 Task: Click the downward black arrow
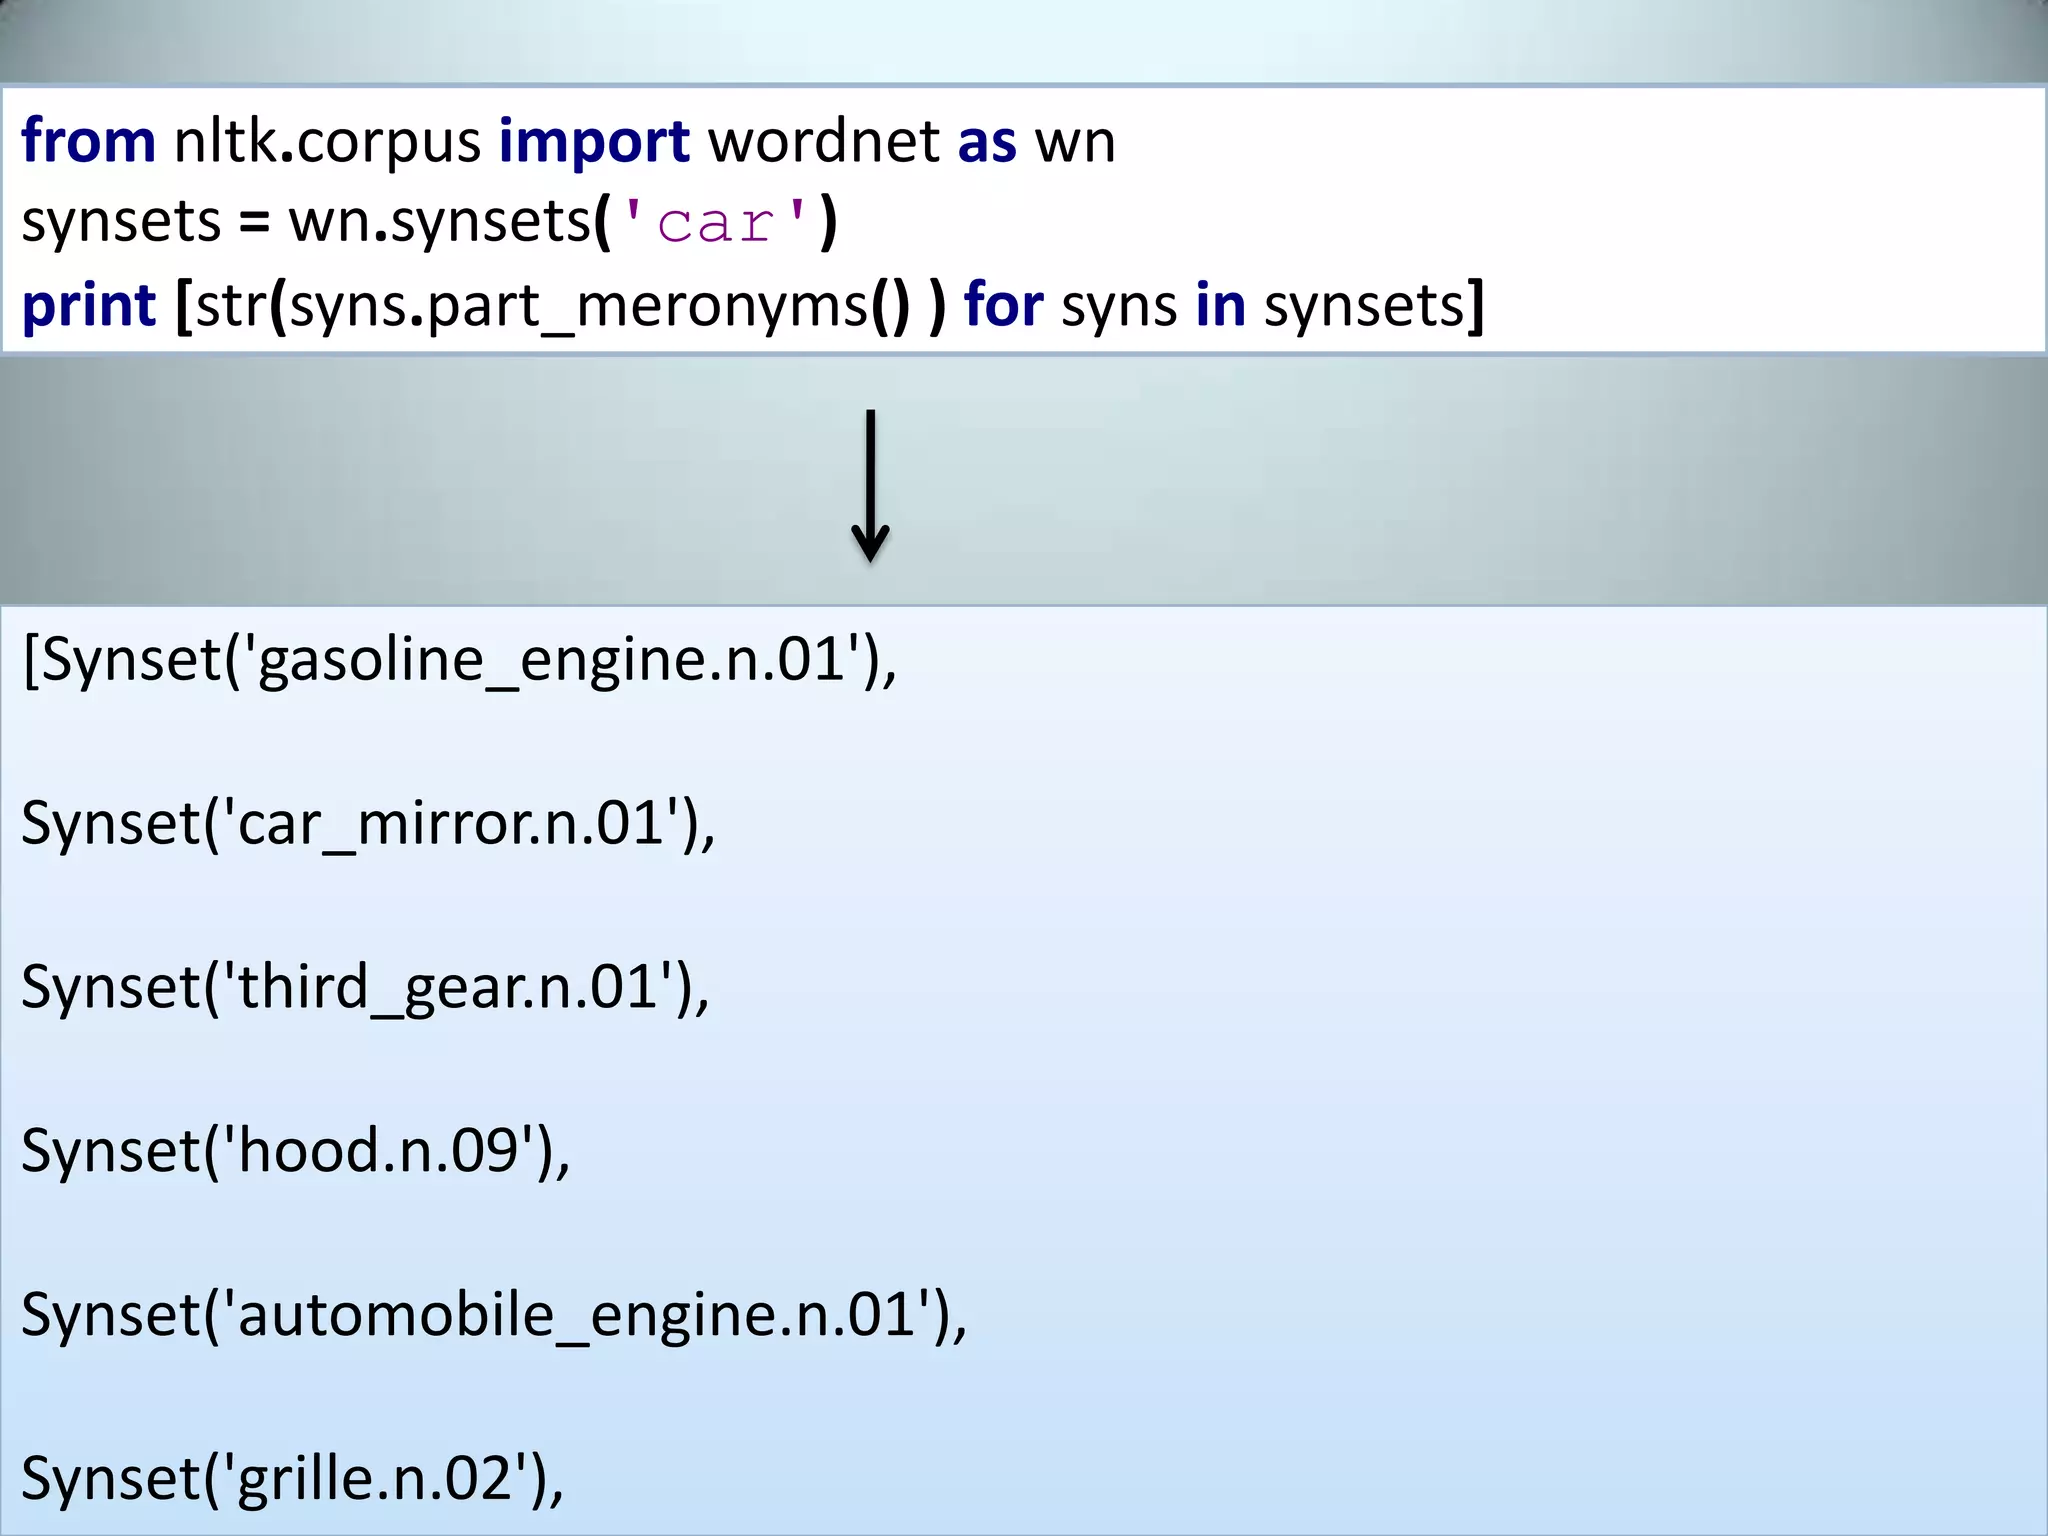pyautogui.click(x=870, y=486)
